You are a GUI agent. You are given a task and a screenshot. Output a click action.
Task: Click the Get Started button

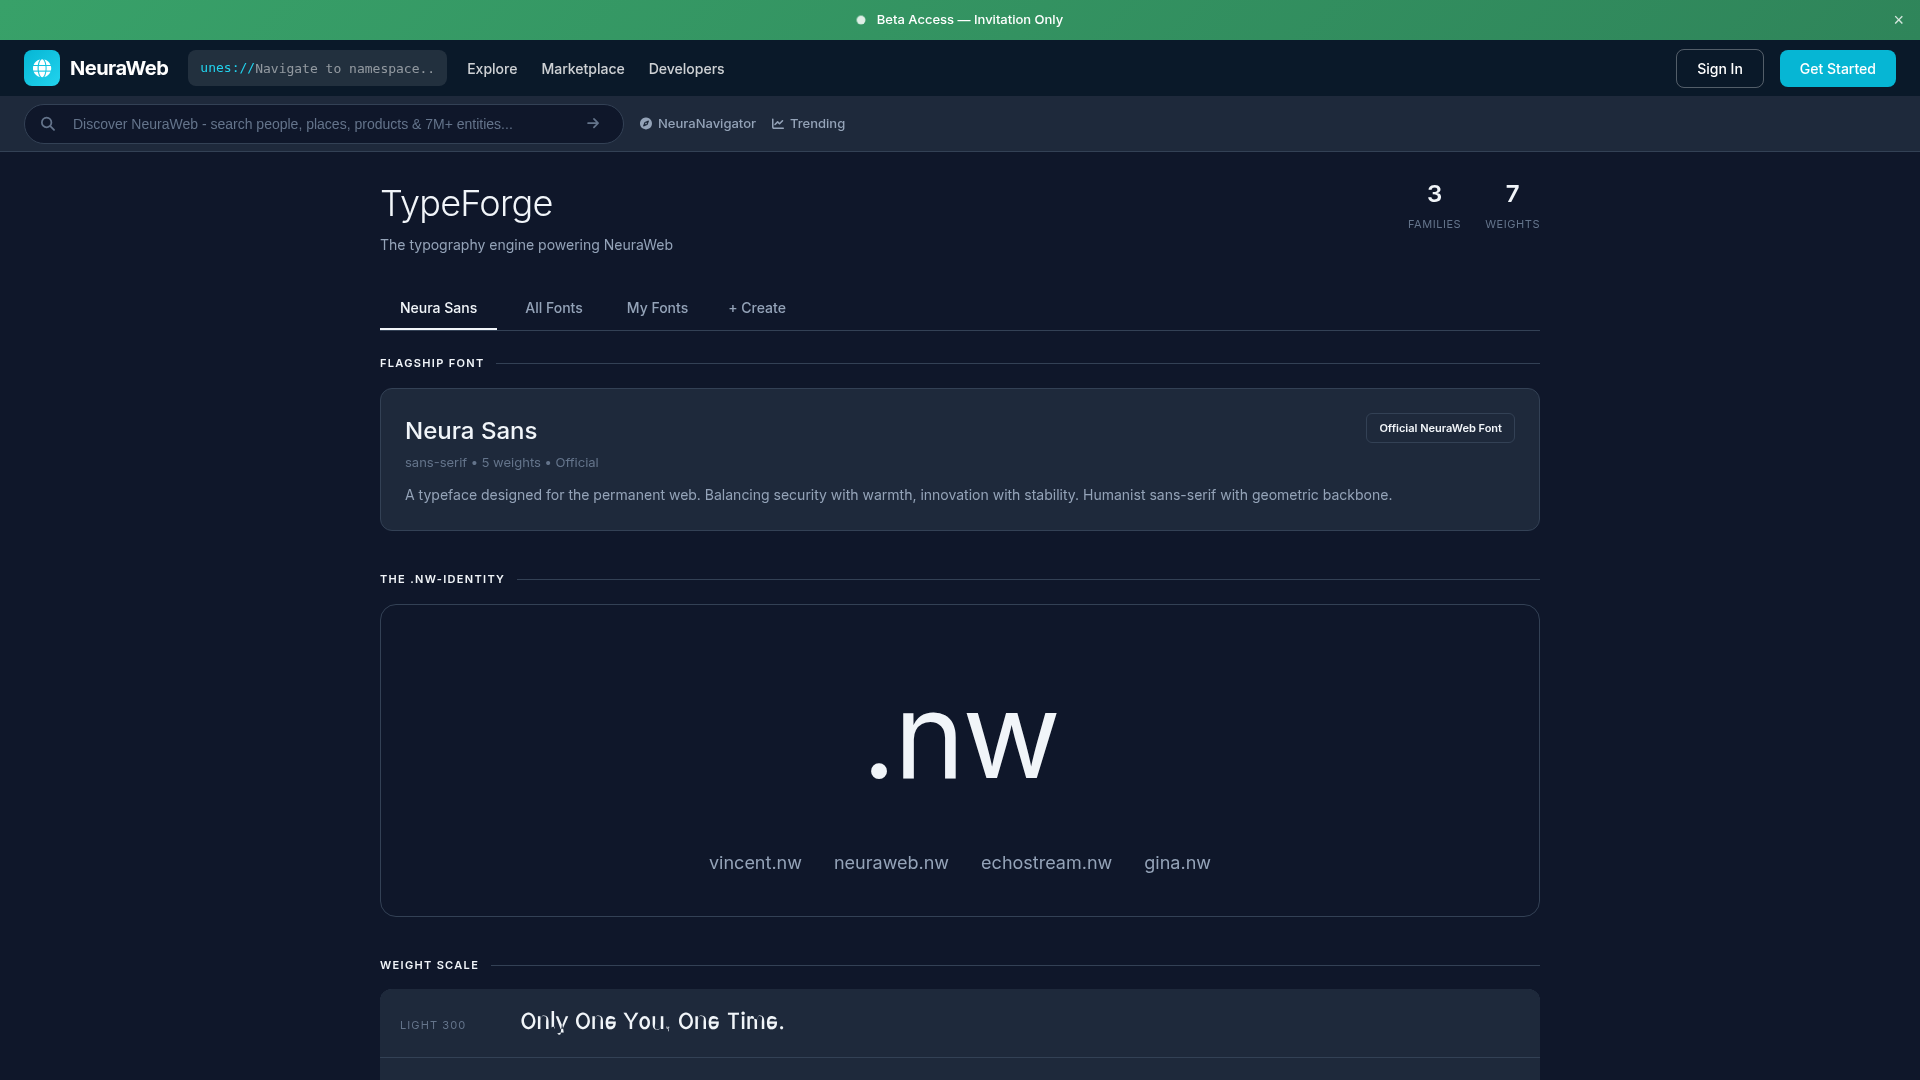(x=1837, y=69)
